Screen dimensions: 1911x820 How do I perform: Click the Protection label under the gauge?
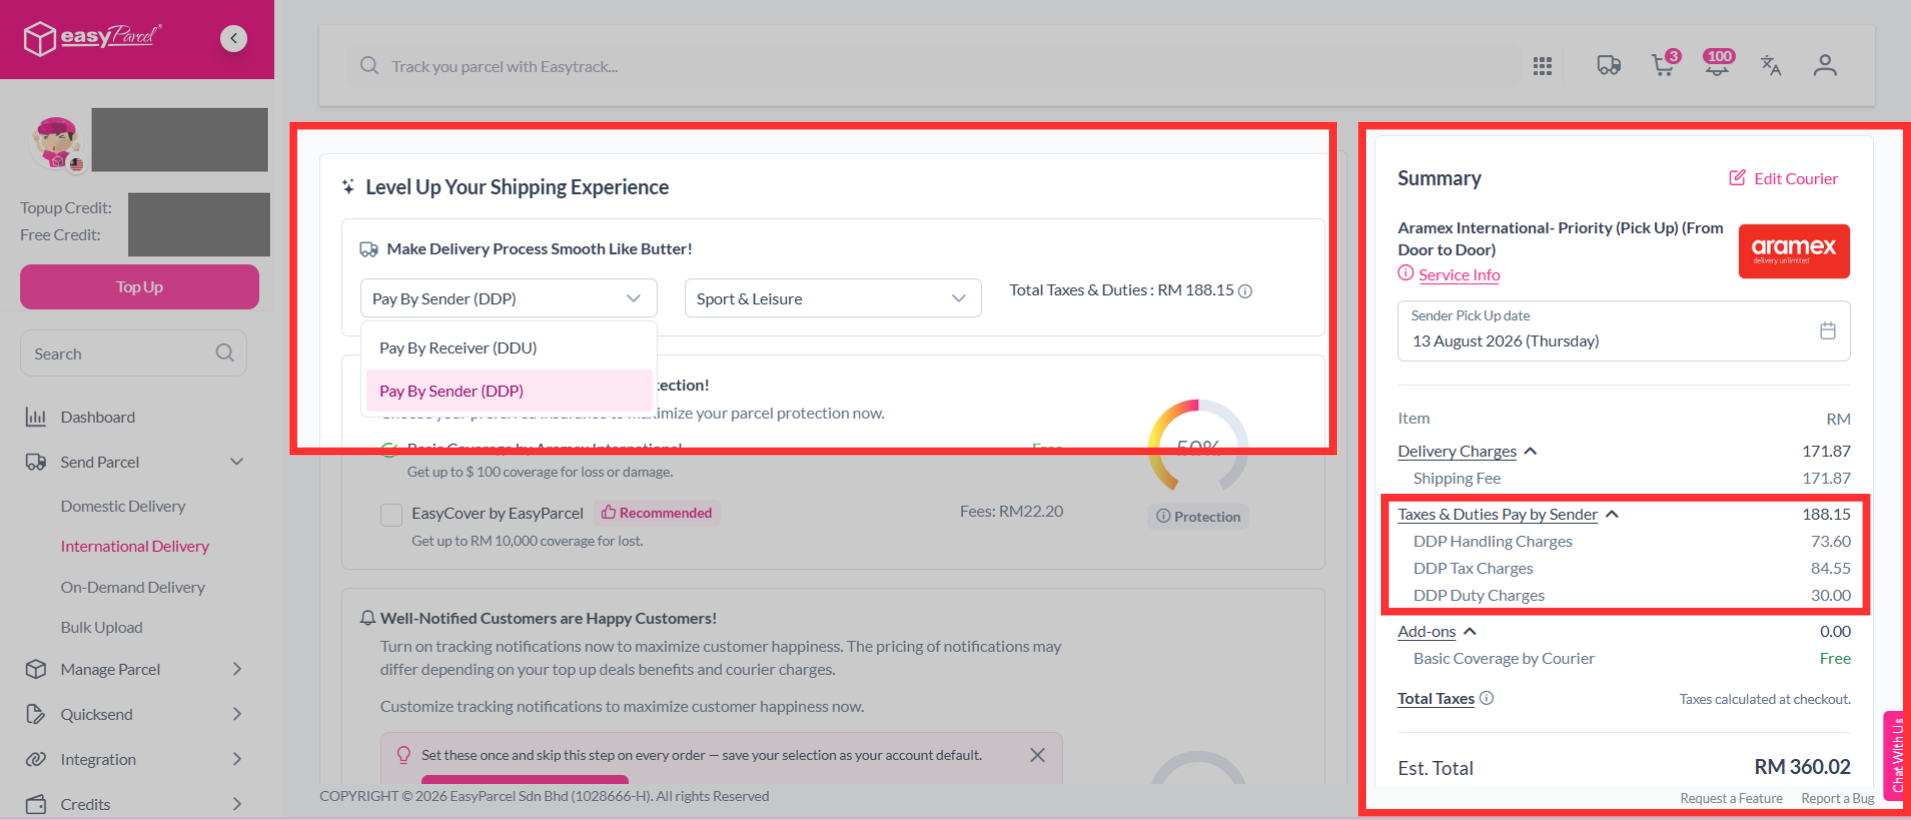(1198, 516)
